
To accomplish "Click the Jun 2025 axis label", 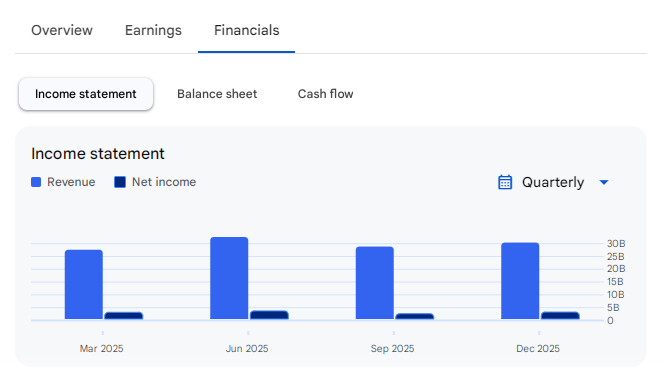I will point(247,349).
